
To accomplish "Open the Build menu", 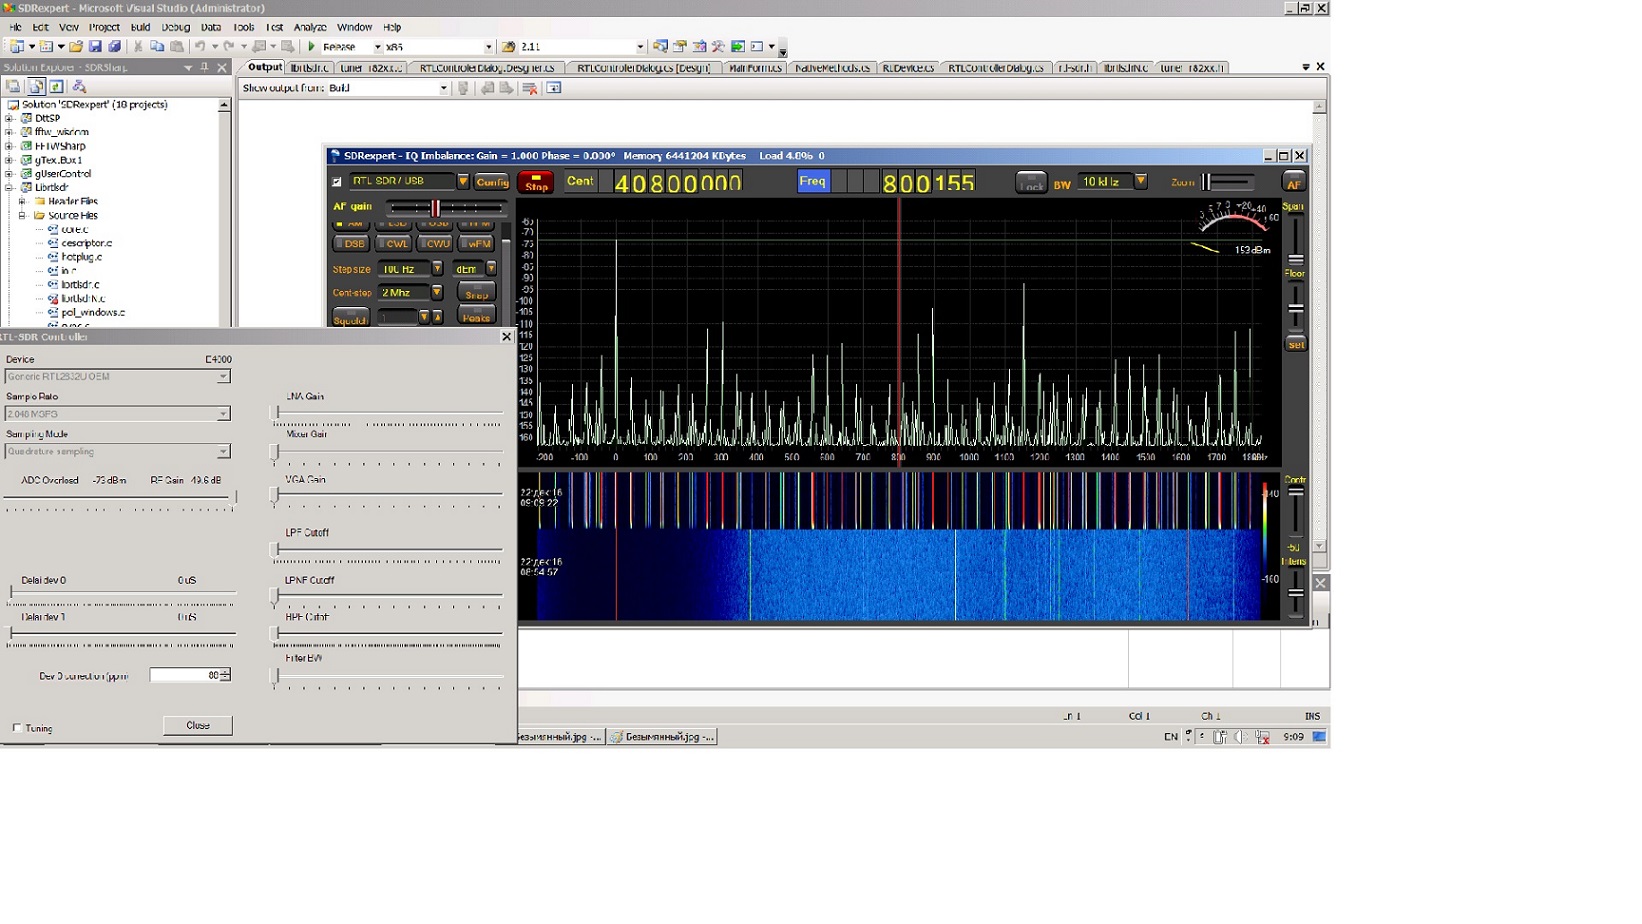I will pos(140,27).
